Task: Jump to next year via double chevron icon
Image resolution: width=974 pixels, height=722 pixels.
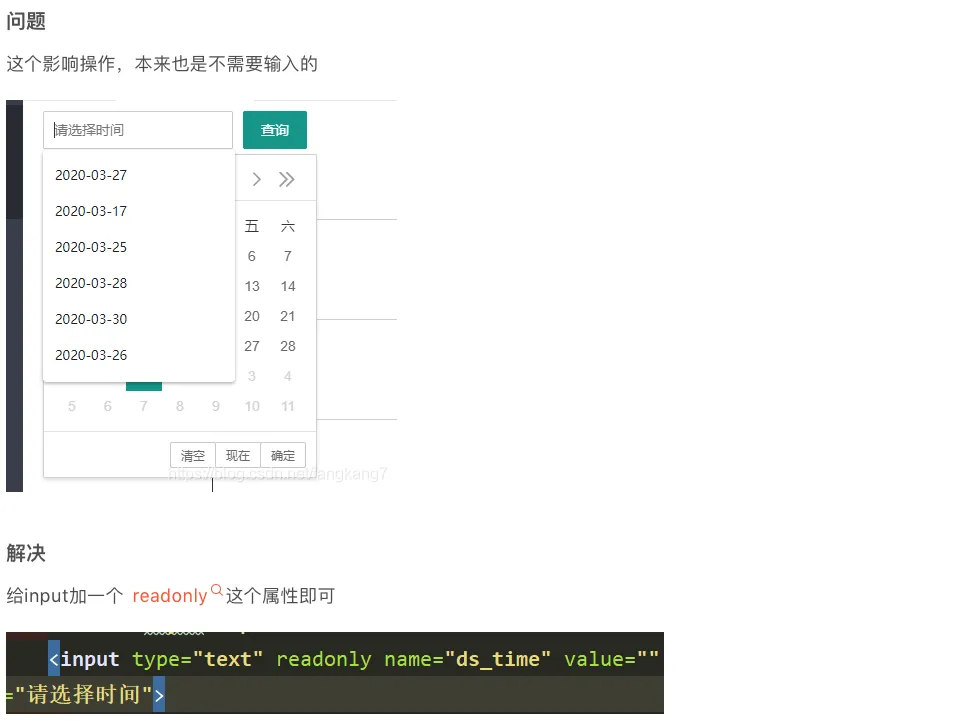Action: pos(288,178)
